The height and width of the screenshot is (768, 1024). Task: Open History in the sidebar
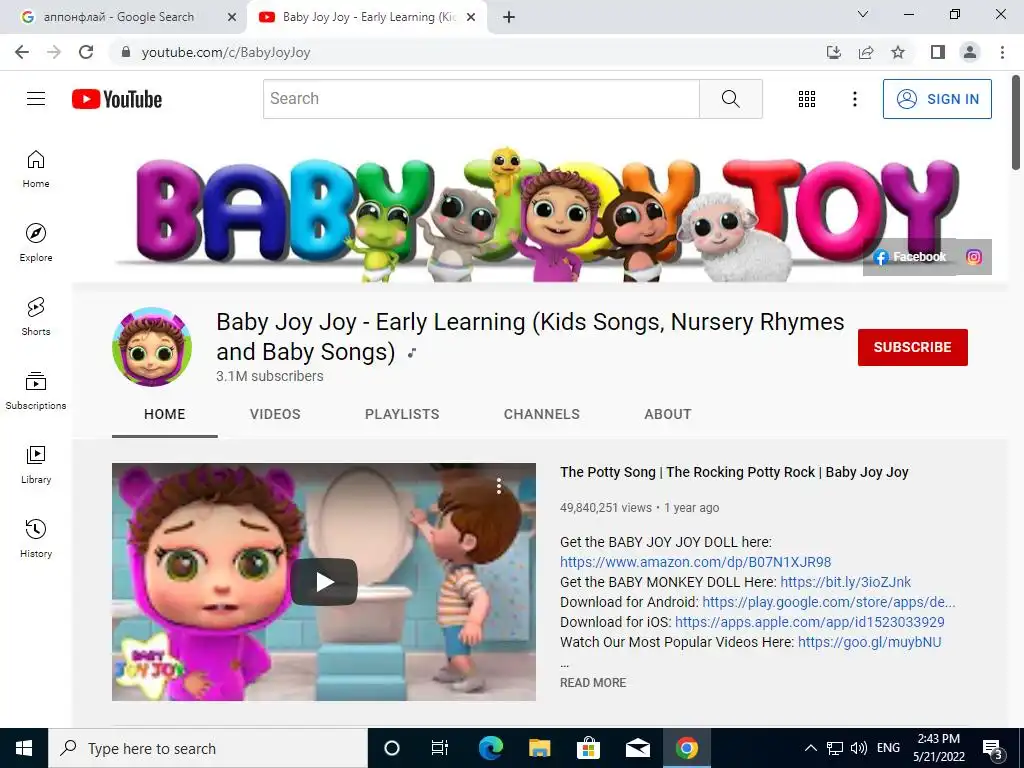click(x=36, y=538)
